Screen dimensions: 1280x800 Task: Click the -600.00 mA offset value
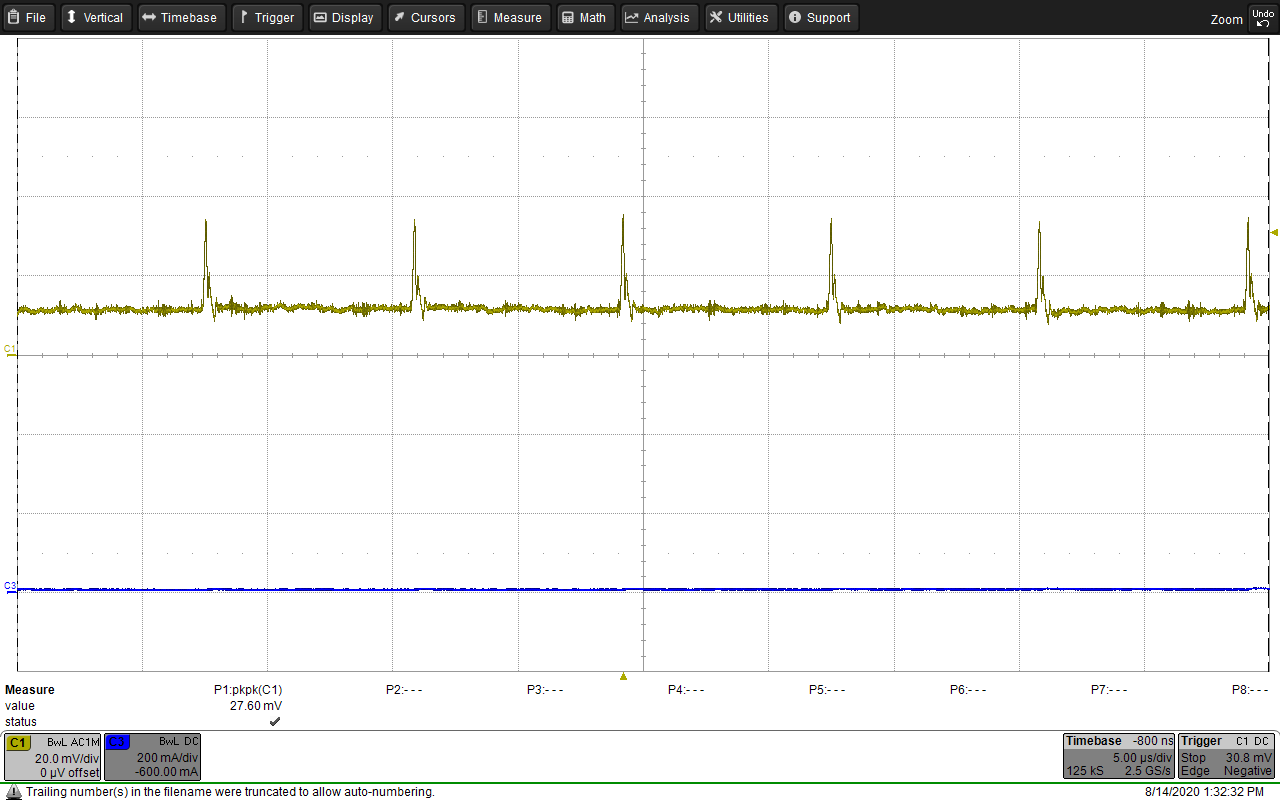167,772
